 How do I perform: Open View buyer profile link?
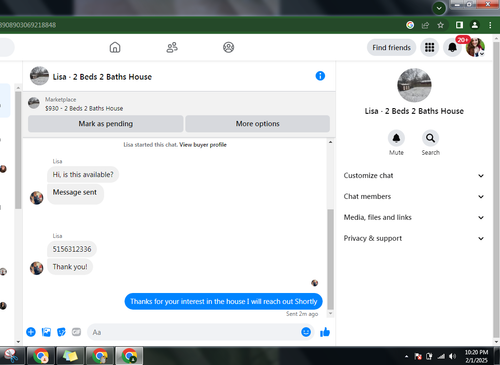[x=203, y=145]
